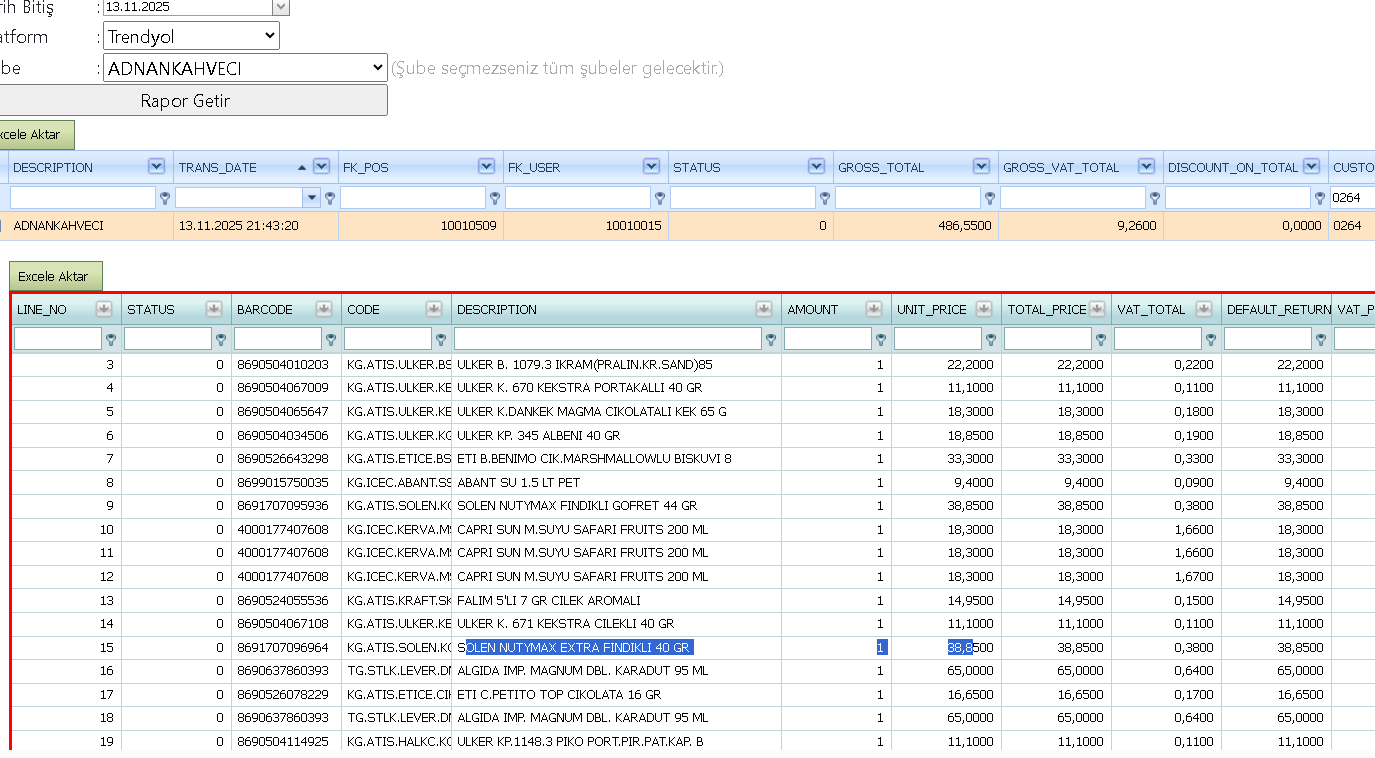Screen dimensions: 1375x758
Task: Open the TRANS_DATE filter condition icon
Action: [x=330, y=198]
